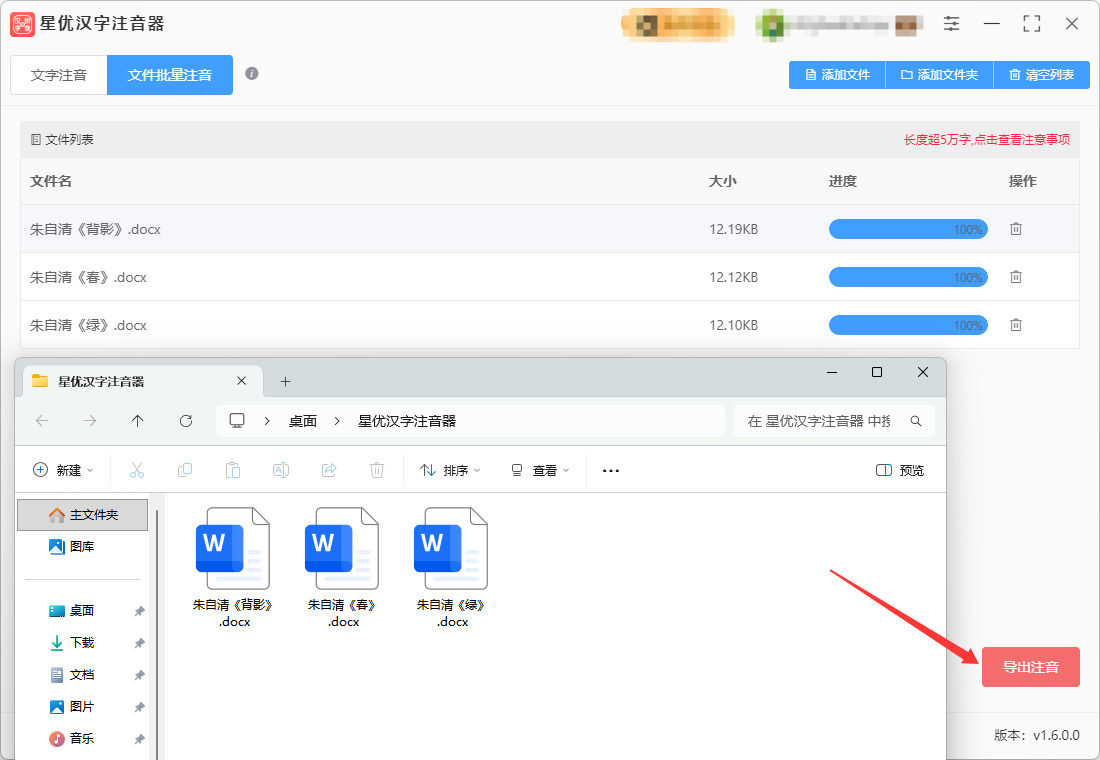Select 主文件夹 in Explorer sidebar
This screenshot has width=1100, height=760.
click(83, 515)
